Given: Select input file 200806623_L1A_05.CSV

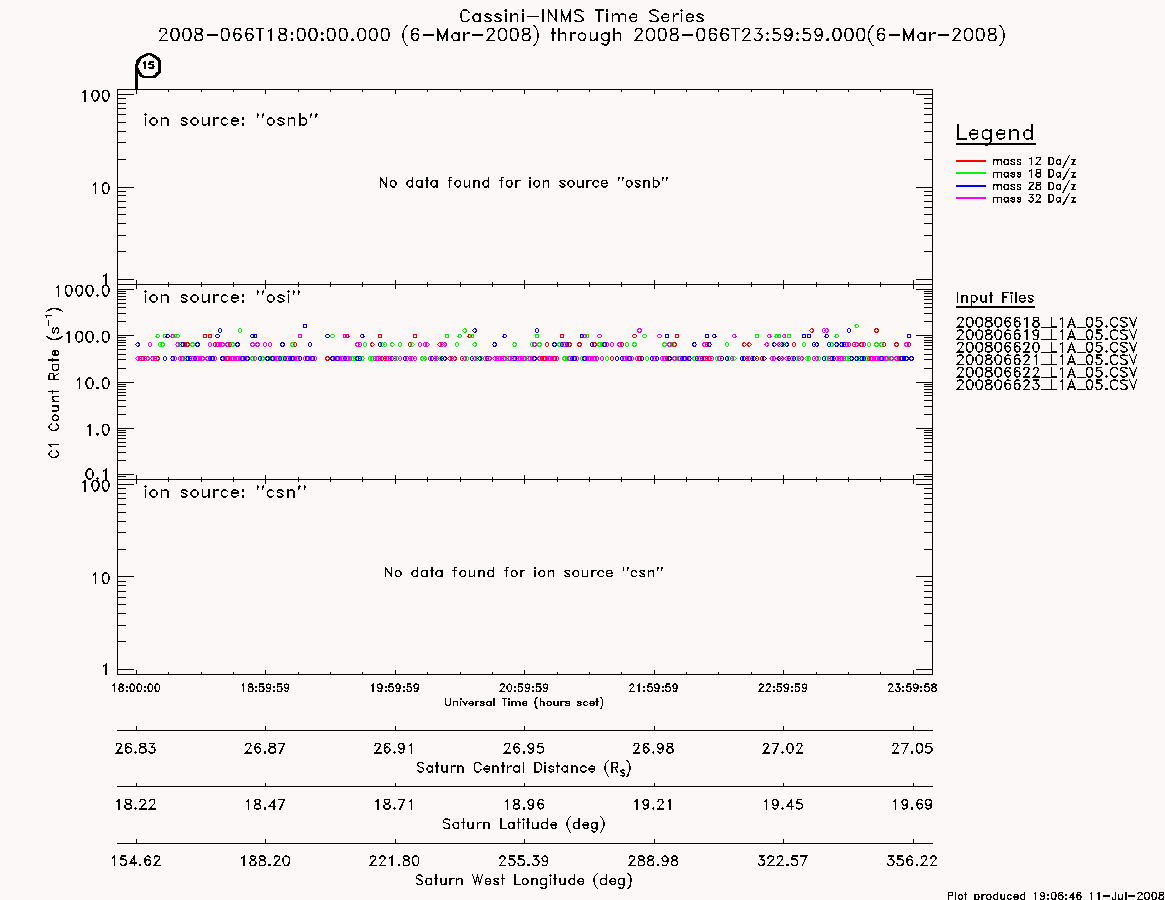Looking at the screenshot, I should (1046, 386).
